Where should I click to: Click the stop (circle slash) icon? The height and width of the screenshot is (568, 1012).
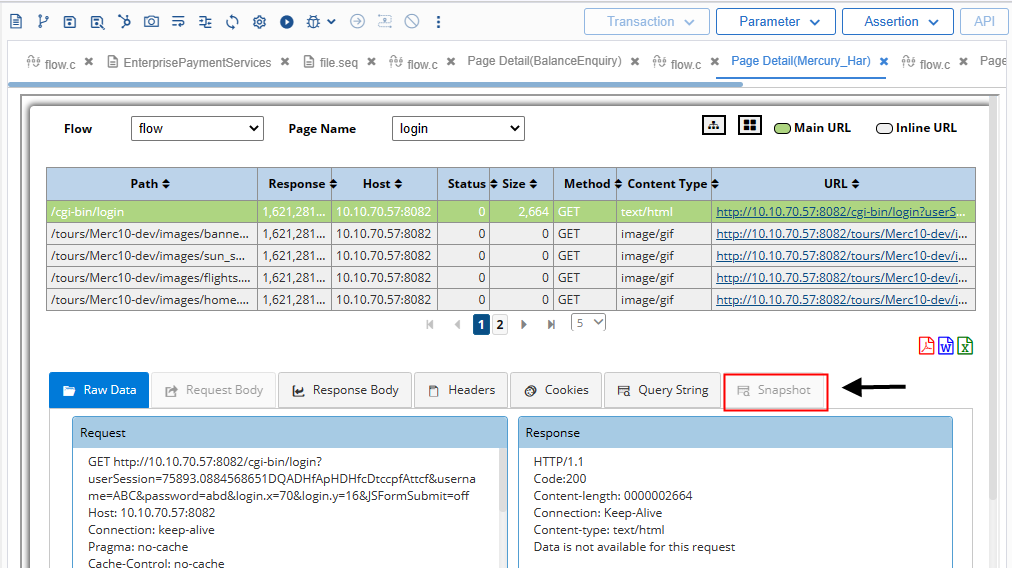[412, 21]
